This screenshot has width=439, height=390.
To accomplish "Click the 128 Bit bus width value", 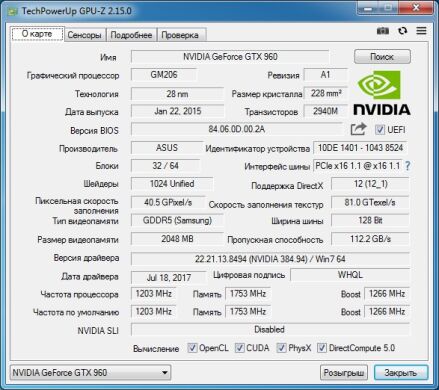I will click(x=370, y=220).
